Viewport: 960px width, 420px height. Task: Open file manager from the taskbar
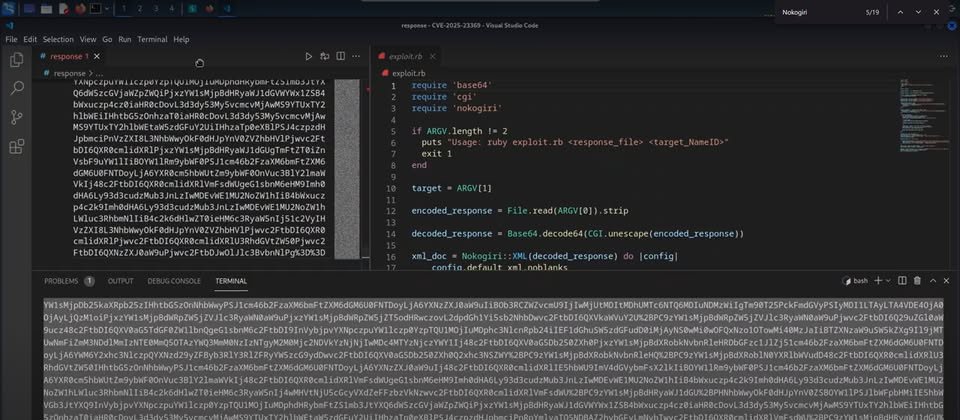pos(46,9)
